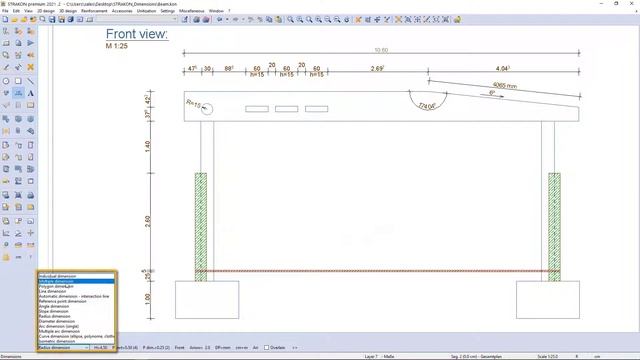Click the paste clipboard icon in the toolbar

278,19
